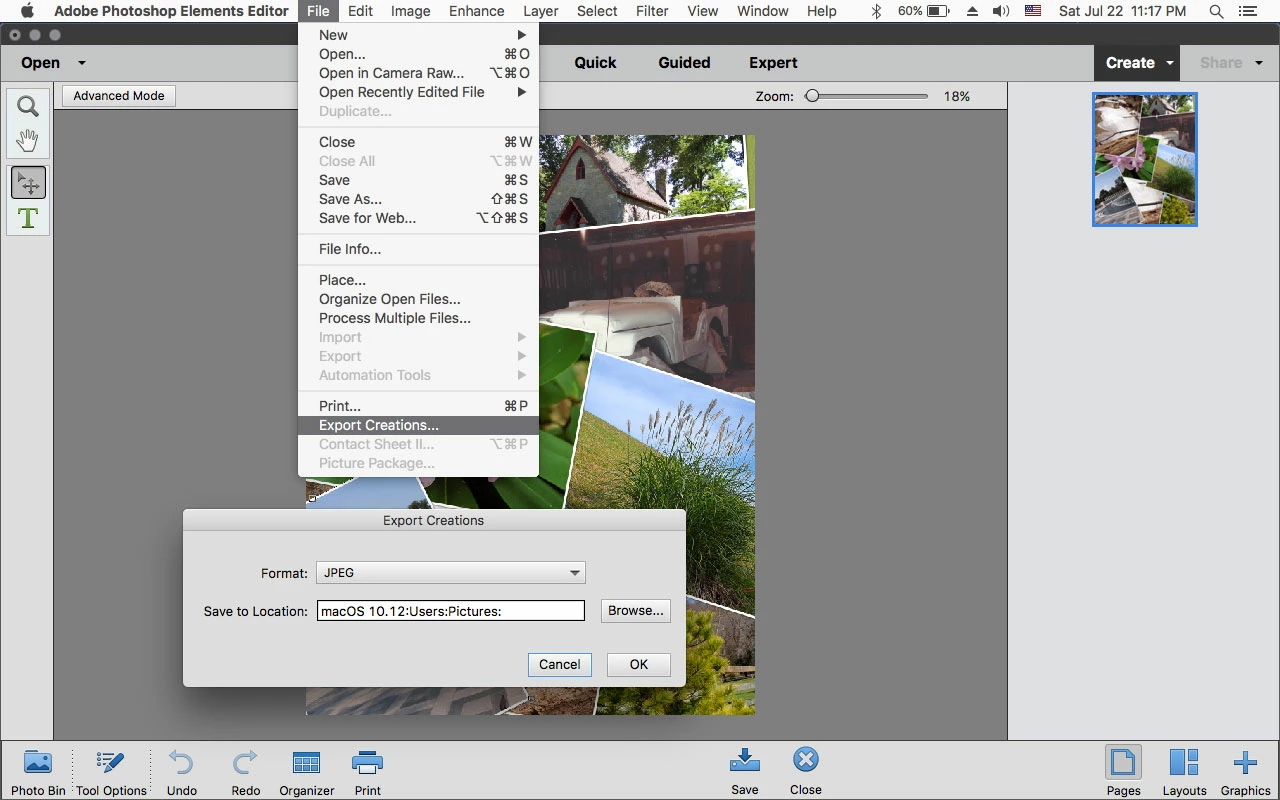
Task: Choose Print menu item
Action: pos(418,406)
